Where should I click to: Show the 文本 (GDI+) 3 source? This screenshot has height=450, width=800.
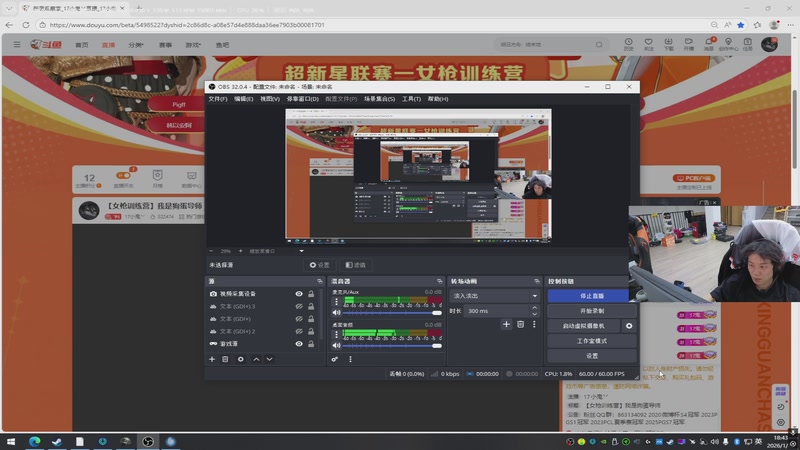coord(299,307)
